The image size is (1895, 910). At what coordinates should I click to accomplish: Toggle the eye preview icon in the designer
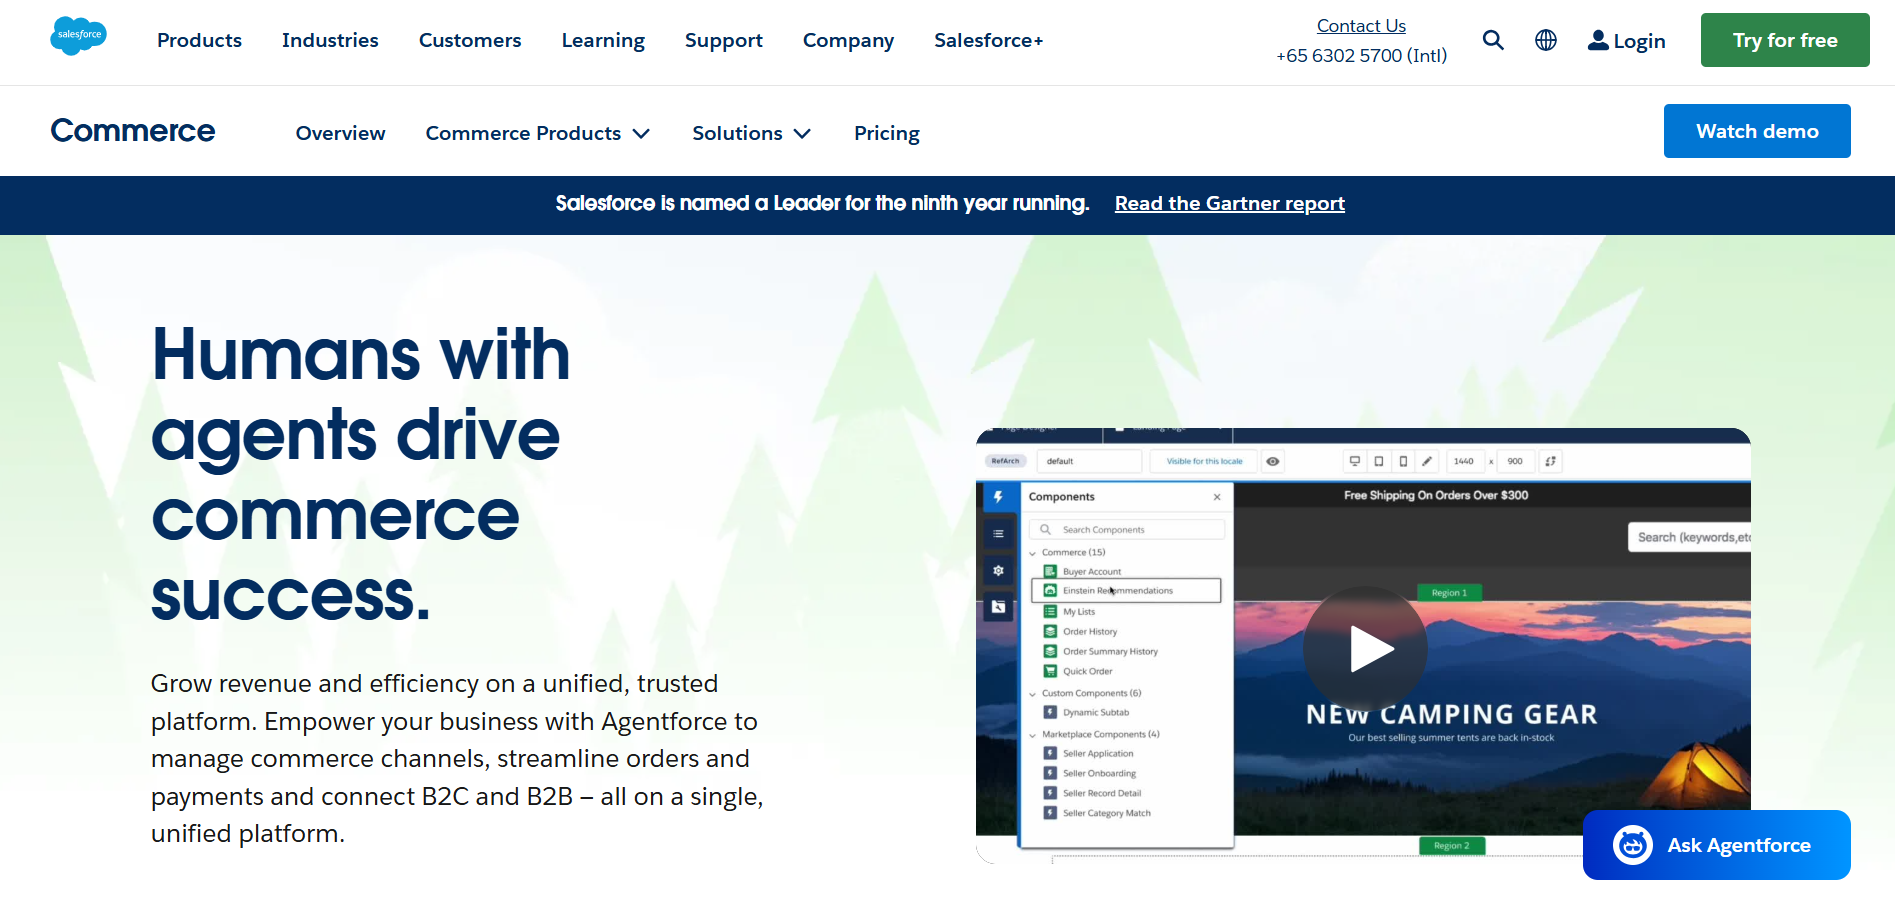pyautogui.click(x=1272, y=461)
